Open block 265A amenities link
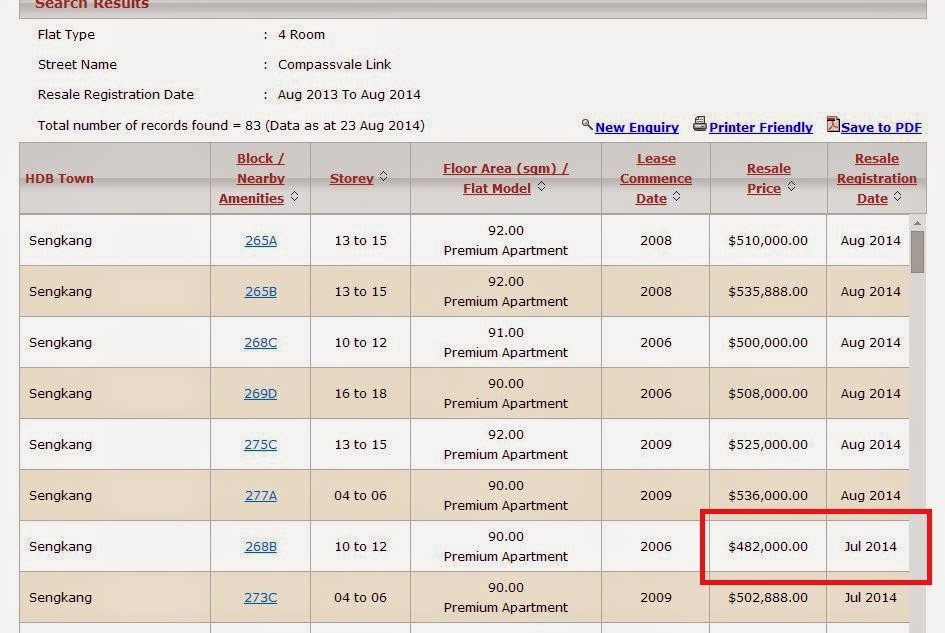The image size is (945, 633). point(260,241)
